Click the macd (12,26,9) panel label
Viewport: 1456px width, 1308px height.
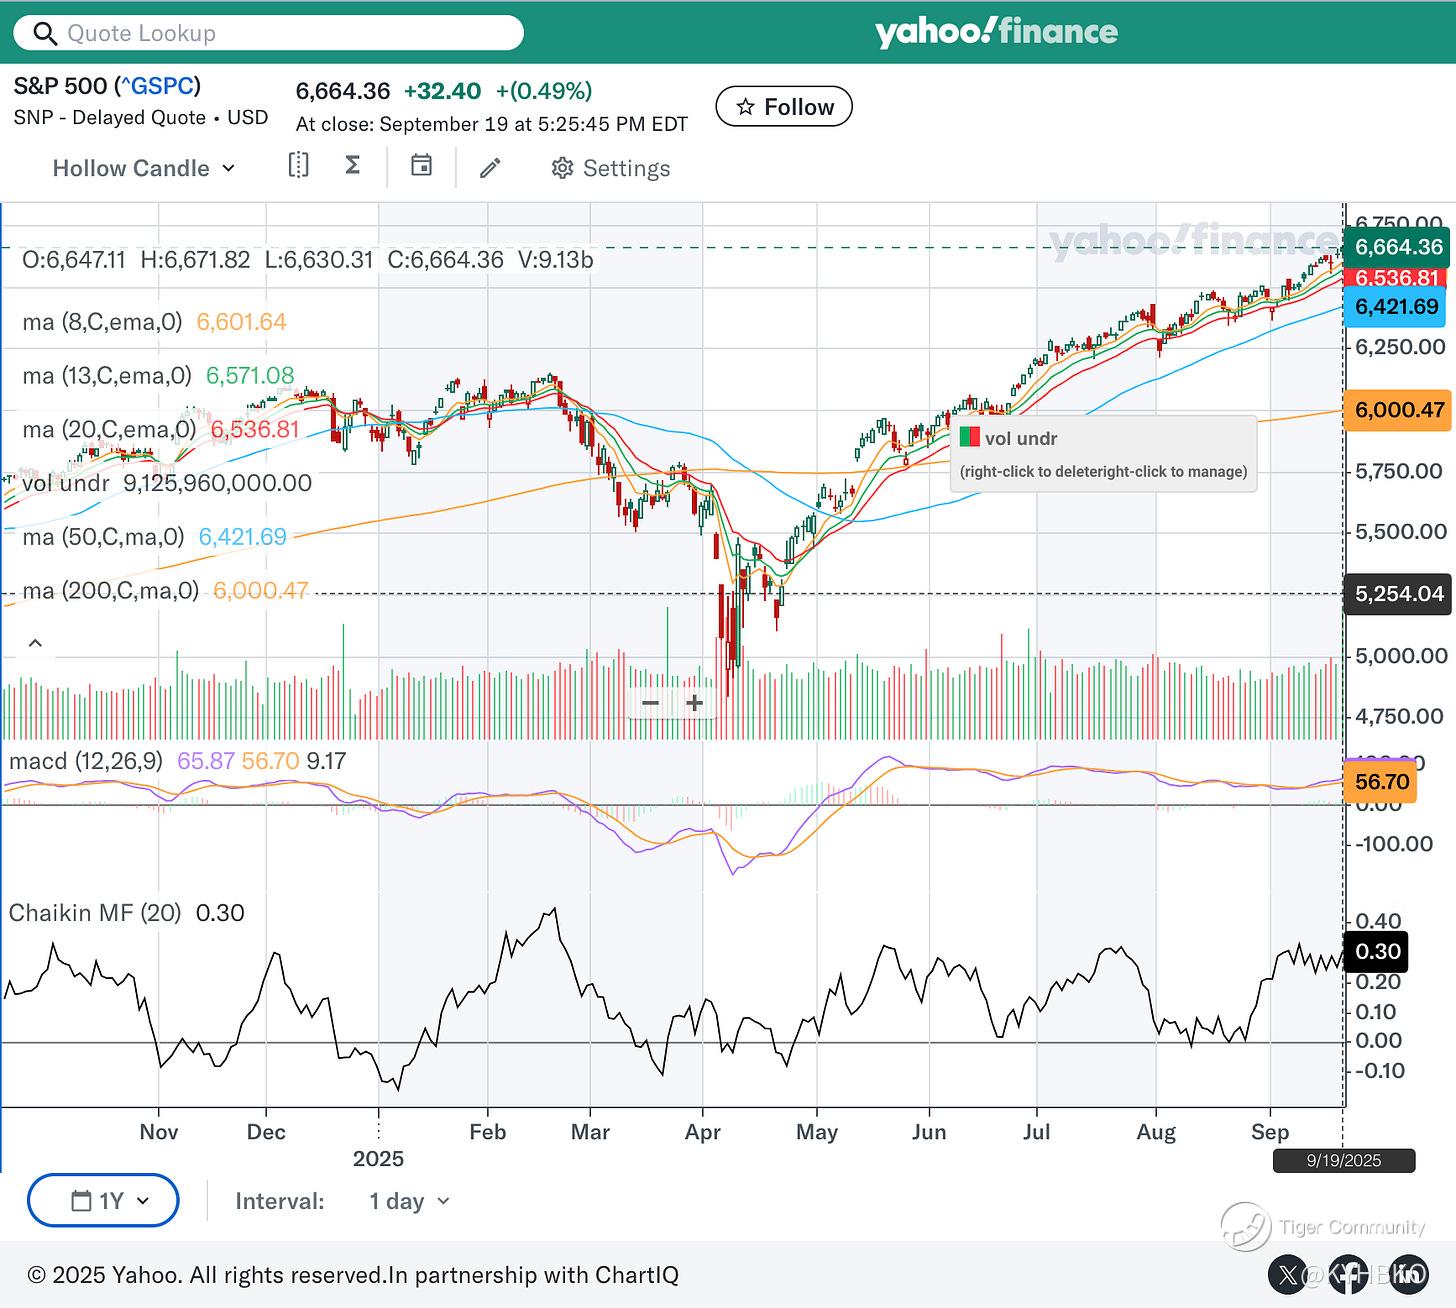[86, 761]
